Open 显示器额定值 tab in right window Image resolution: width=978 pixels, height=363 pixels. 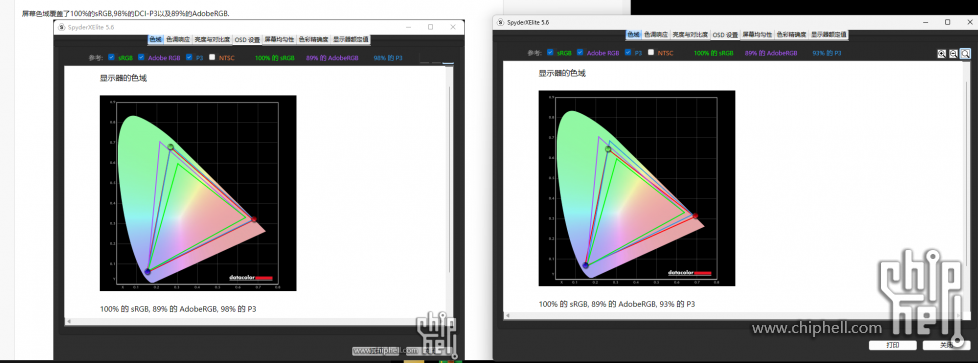pos(828,35)
